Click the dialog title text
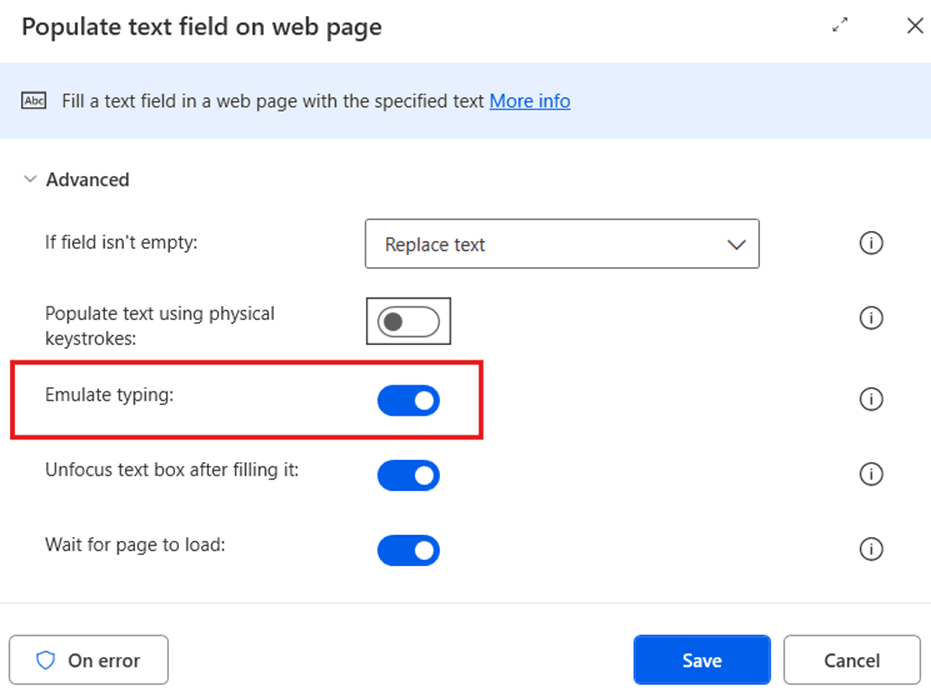The image size is (931, 696). point(201,27)
